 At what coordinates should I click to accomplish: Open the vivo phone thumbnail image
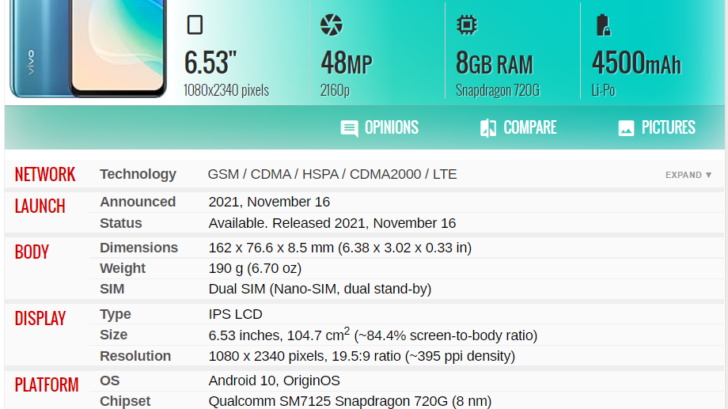click(x=88, y=48)
